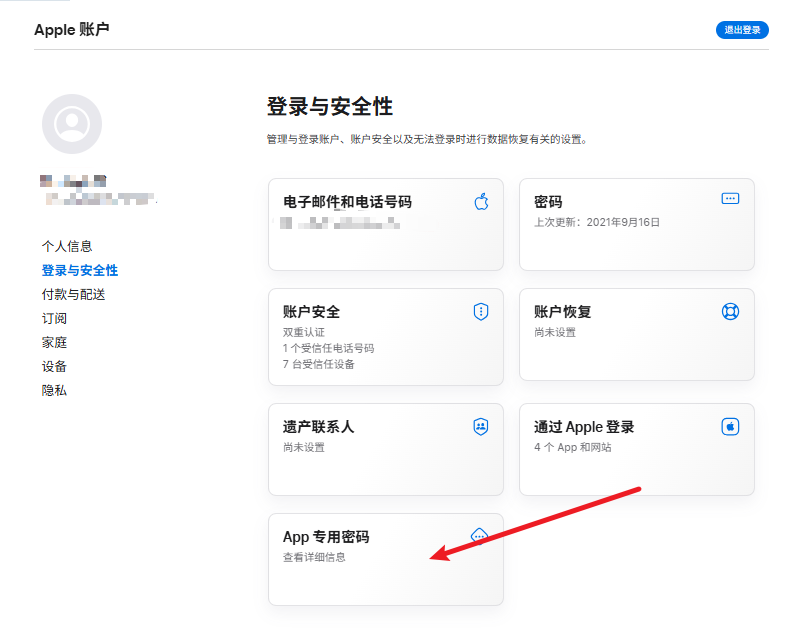
Task: Open the 账户恢复 card title
Action: point(562,312)
